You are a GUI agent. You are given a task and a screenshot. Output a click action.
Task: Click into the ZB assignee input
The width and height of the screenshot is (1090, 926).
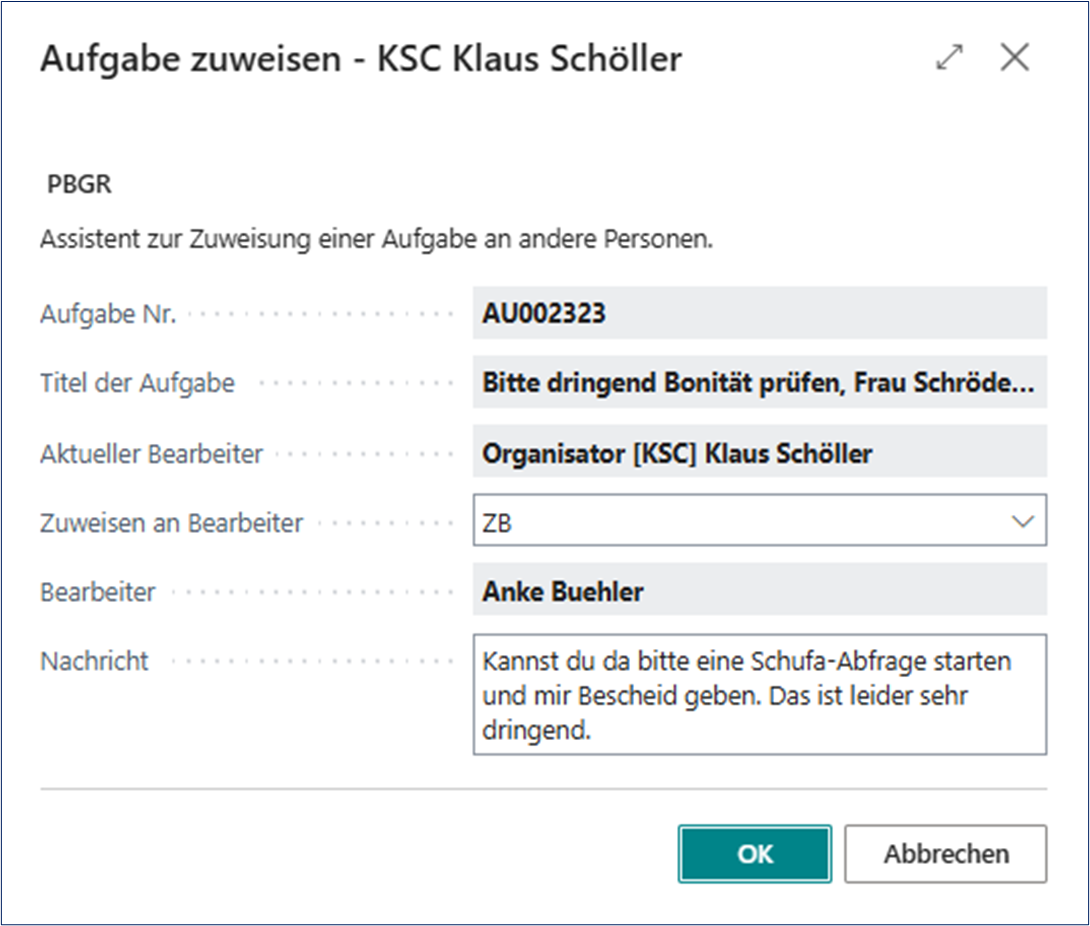(x=740, y=522)
